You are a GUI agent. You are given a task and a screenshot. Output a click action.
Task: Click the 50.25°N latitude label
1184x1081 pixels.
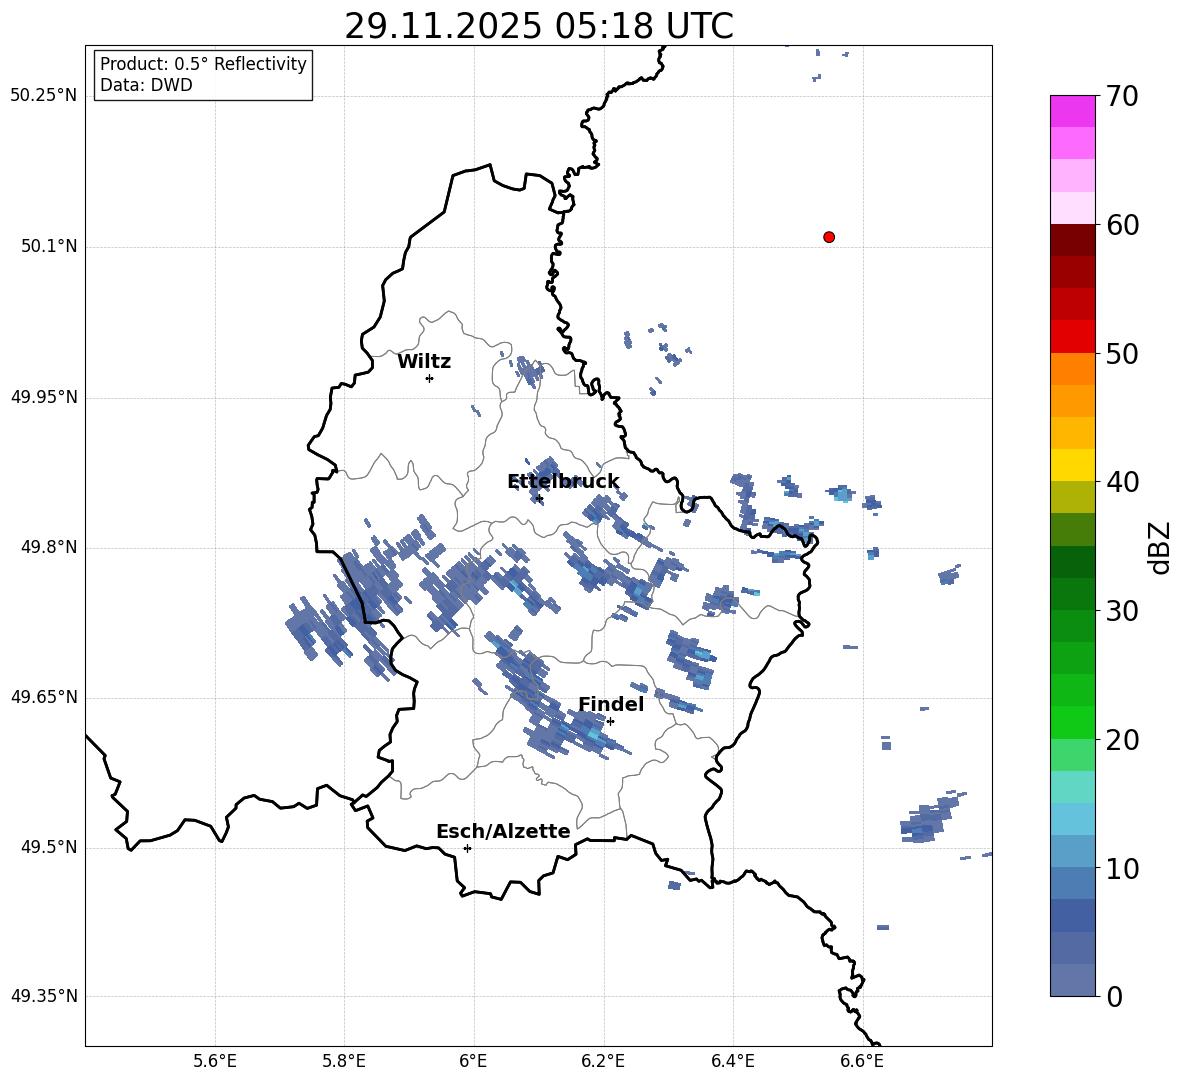pyautogui.click(x=44, y=96)
